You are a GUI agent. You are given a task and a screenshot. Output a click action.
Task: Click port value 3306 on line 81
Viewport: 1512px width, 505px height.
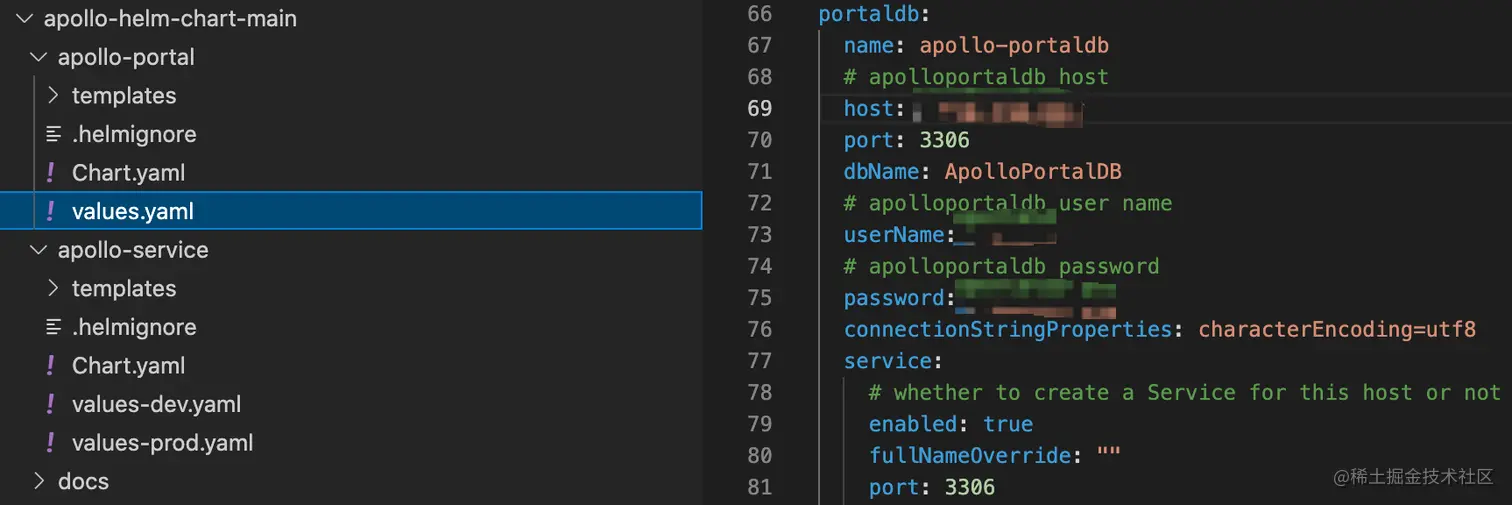969,487
